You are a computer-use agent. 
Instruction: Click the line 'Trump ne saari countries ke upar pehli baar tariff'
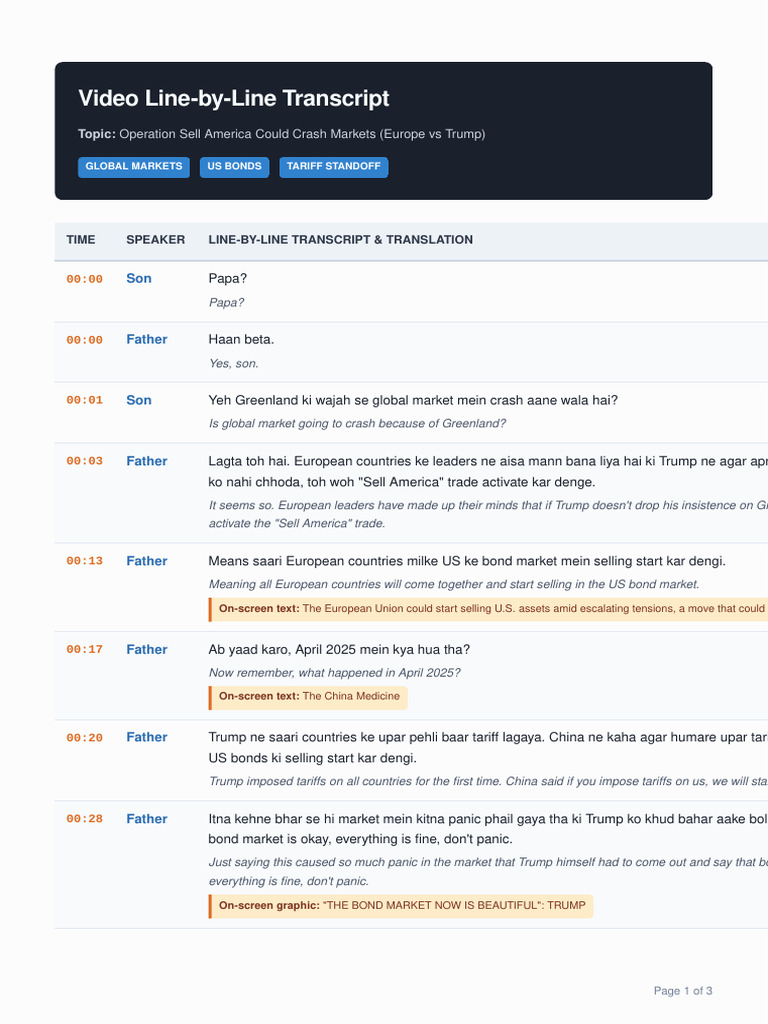488,748
